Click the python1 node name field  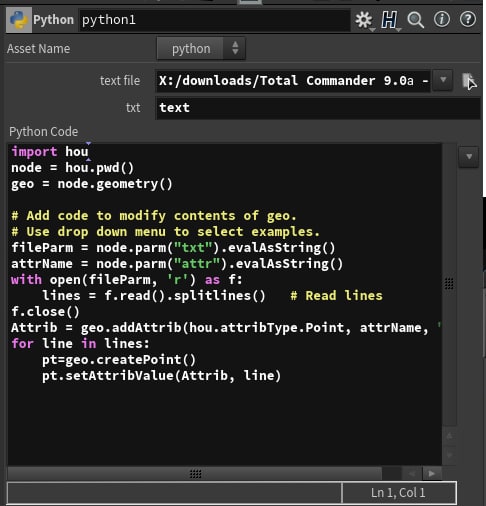tap(214, 20)
